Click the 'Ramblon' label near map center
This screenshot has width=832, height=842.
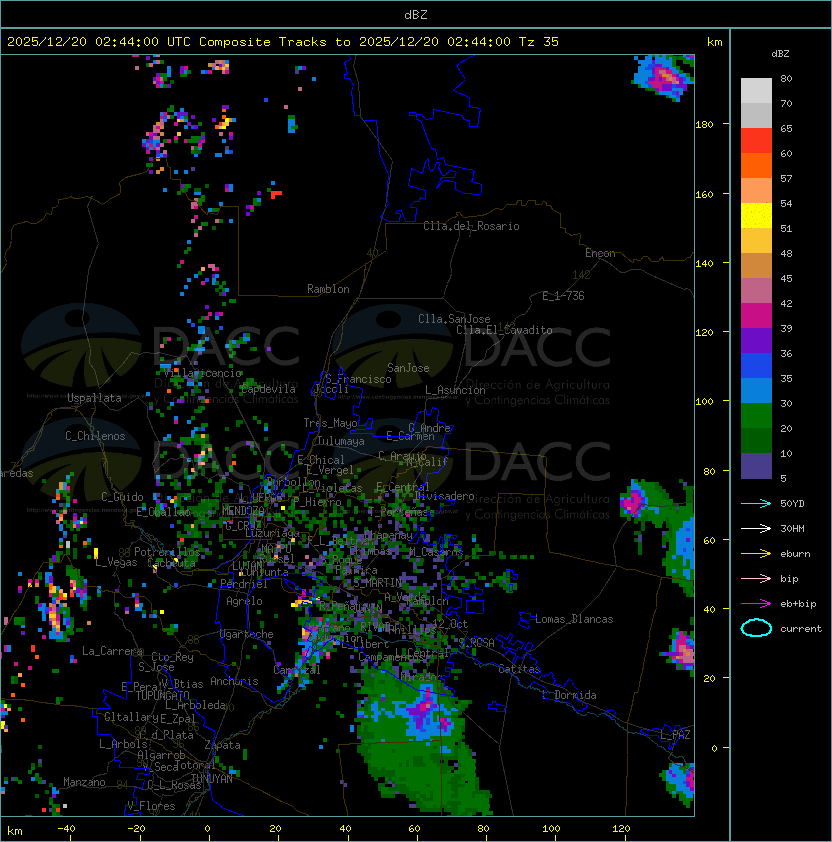click(328, 289)
